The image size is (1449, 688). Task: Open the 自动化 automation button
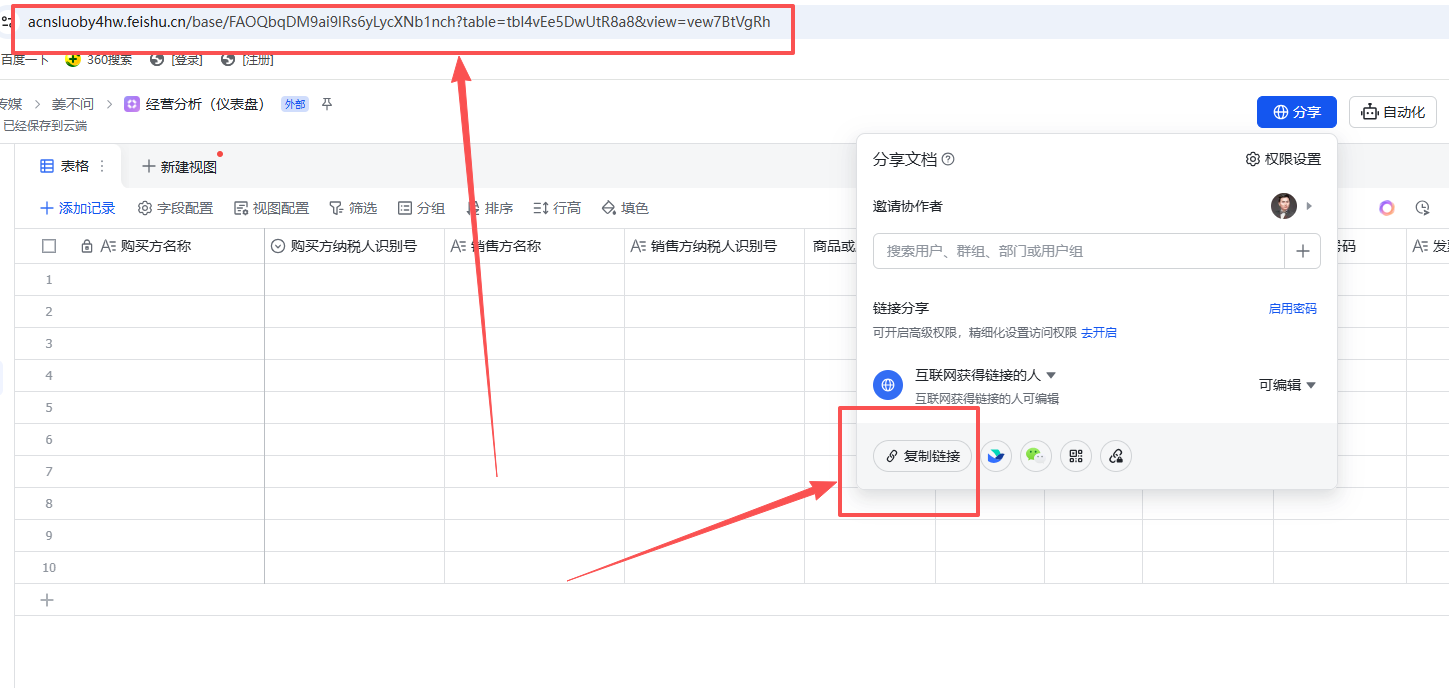coord(1393,112)
